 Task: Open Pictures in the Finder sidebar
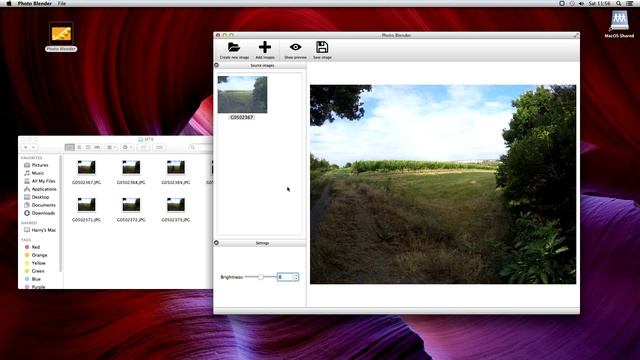point(40,165)
